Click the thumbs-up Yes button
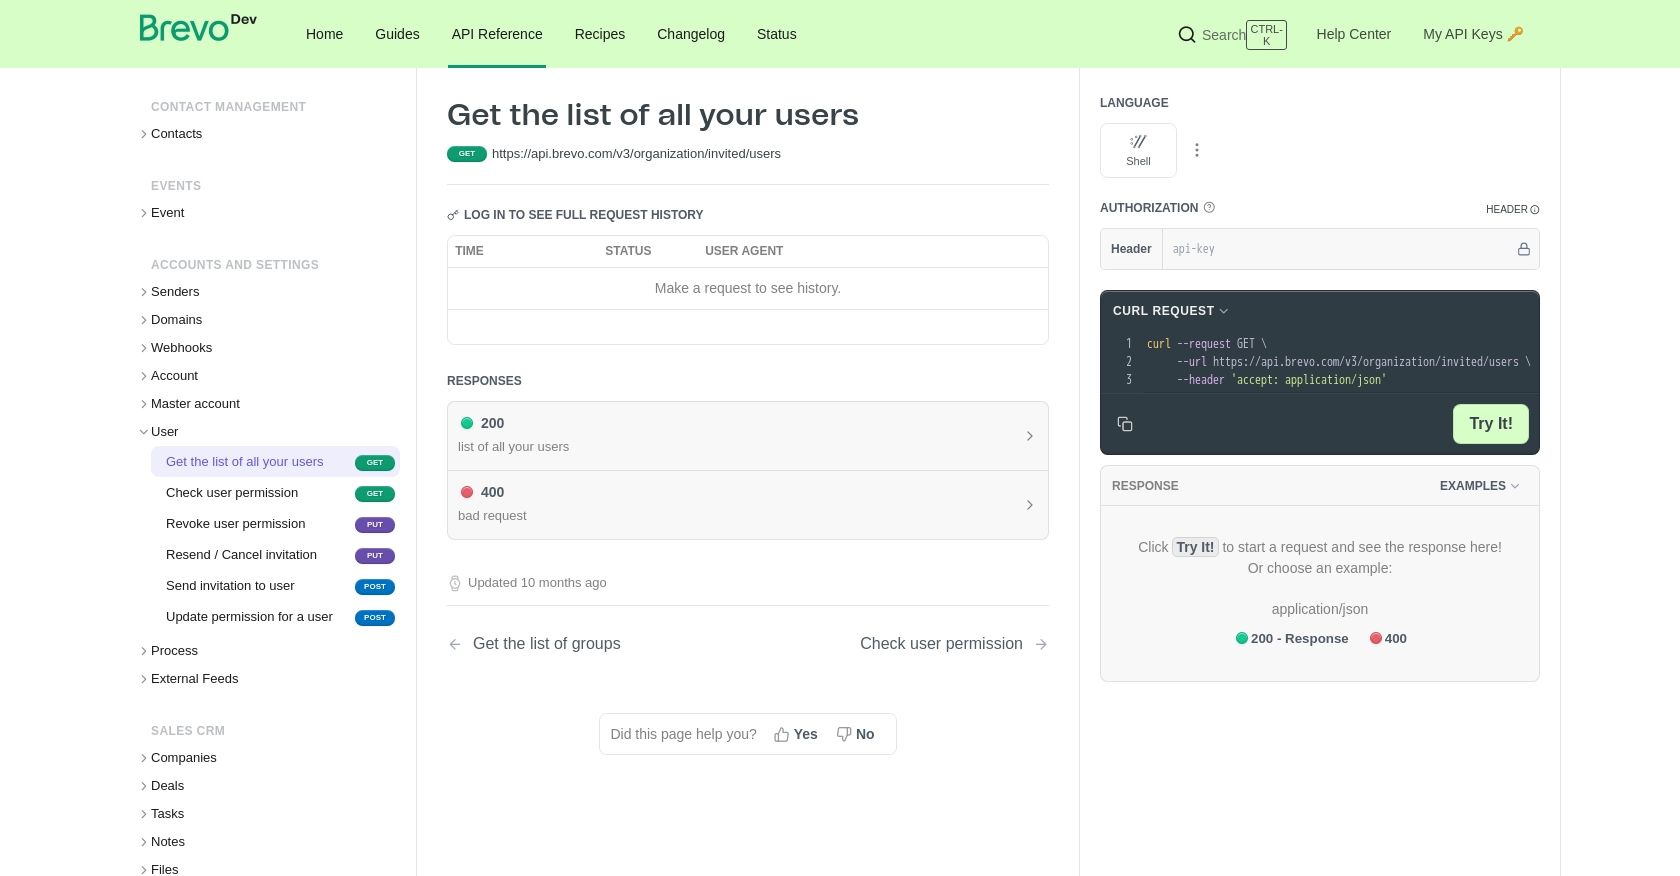The height and width of the screenshot is (876, 1680). [796, 734]
